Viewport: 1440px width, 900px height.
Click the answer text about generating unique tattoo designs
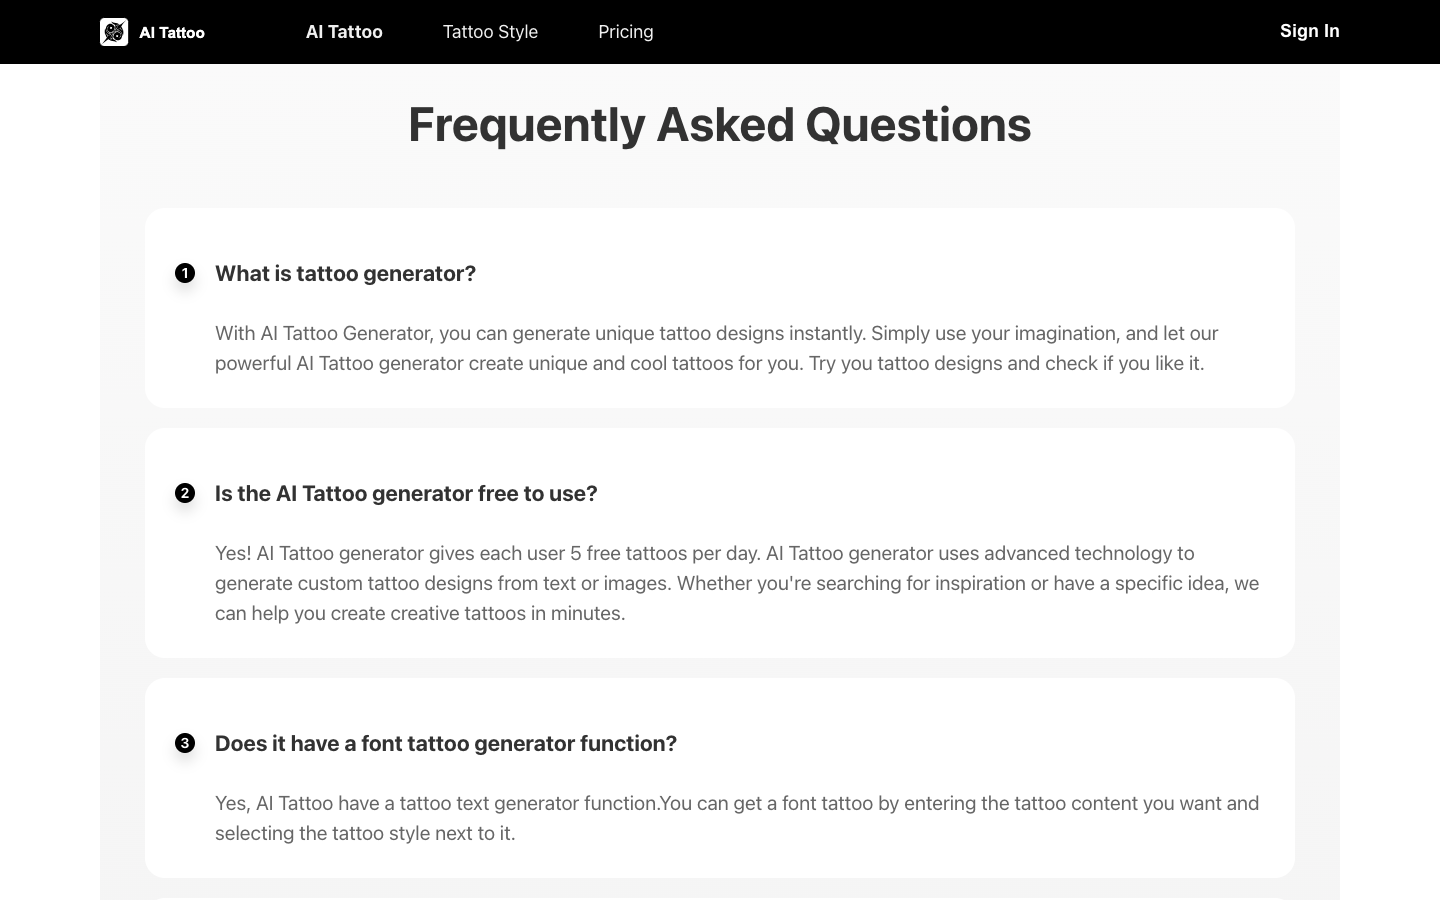[x=716, y=348]
